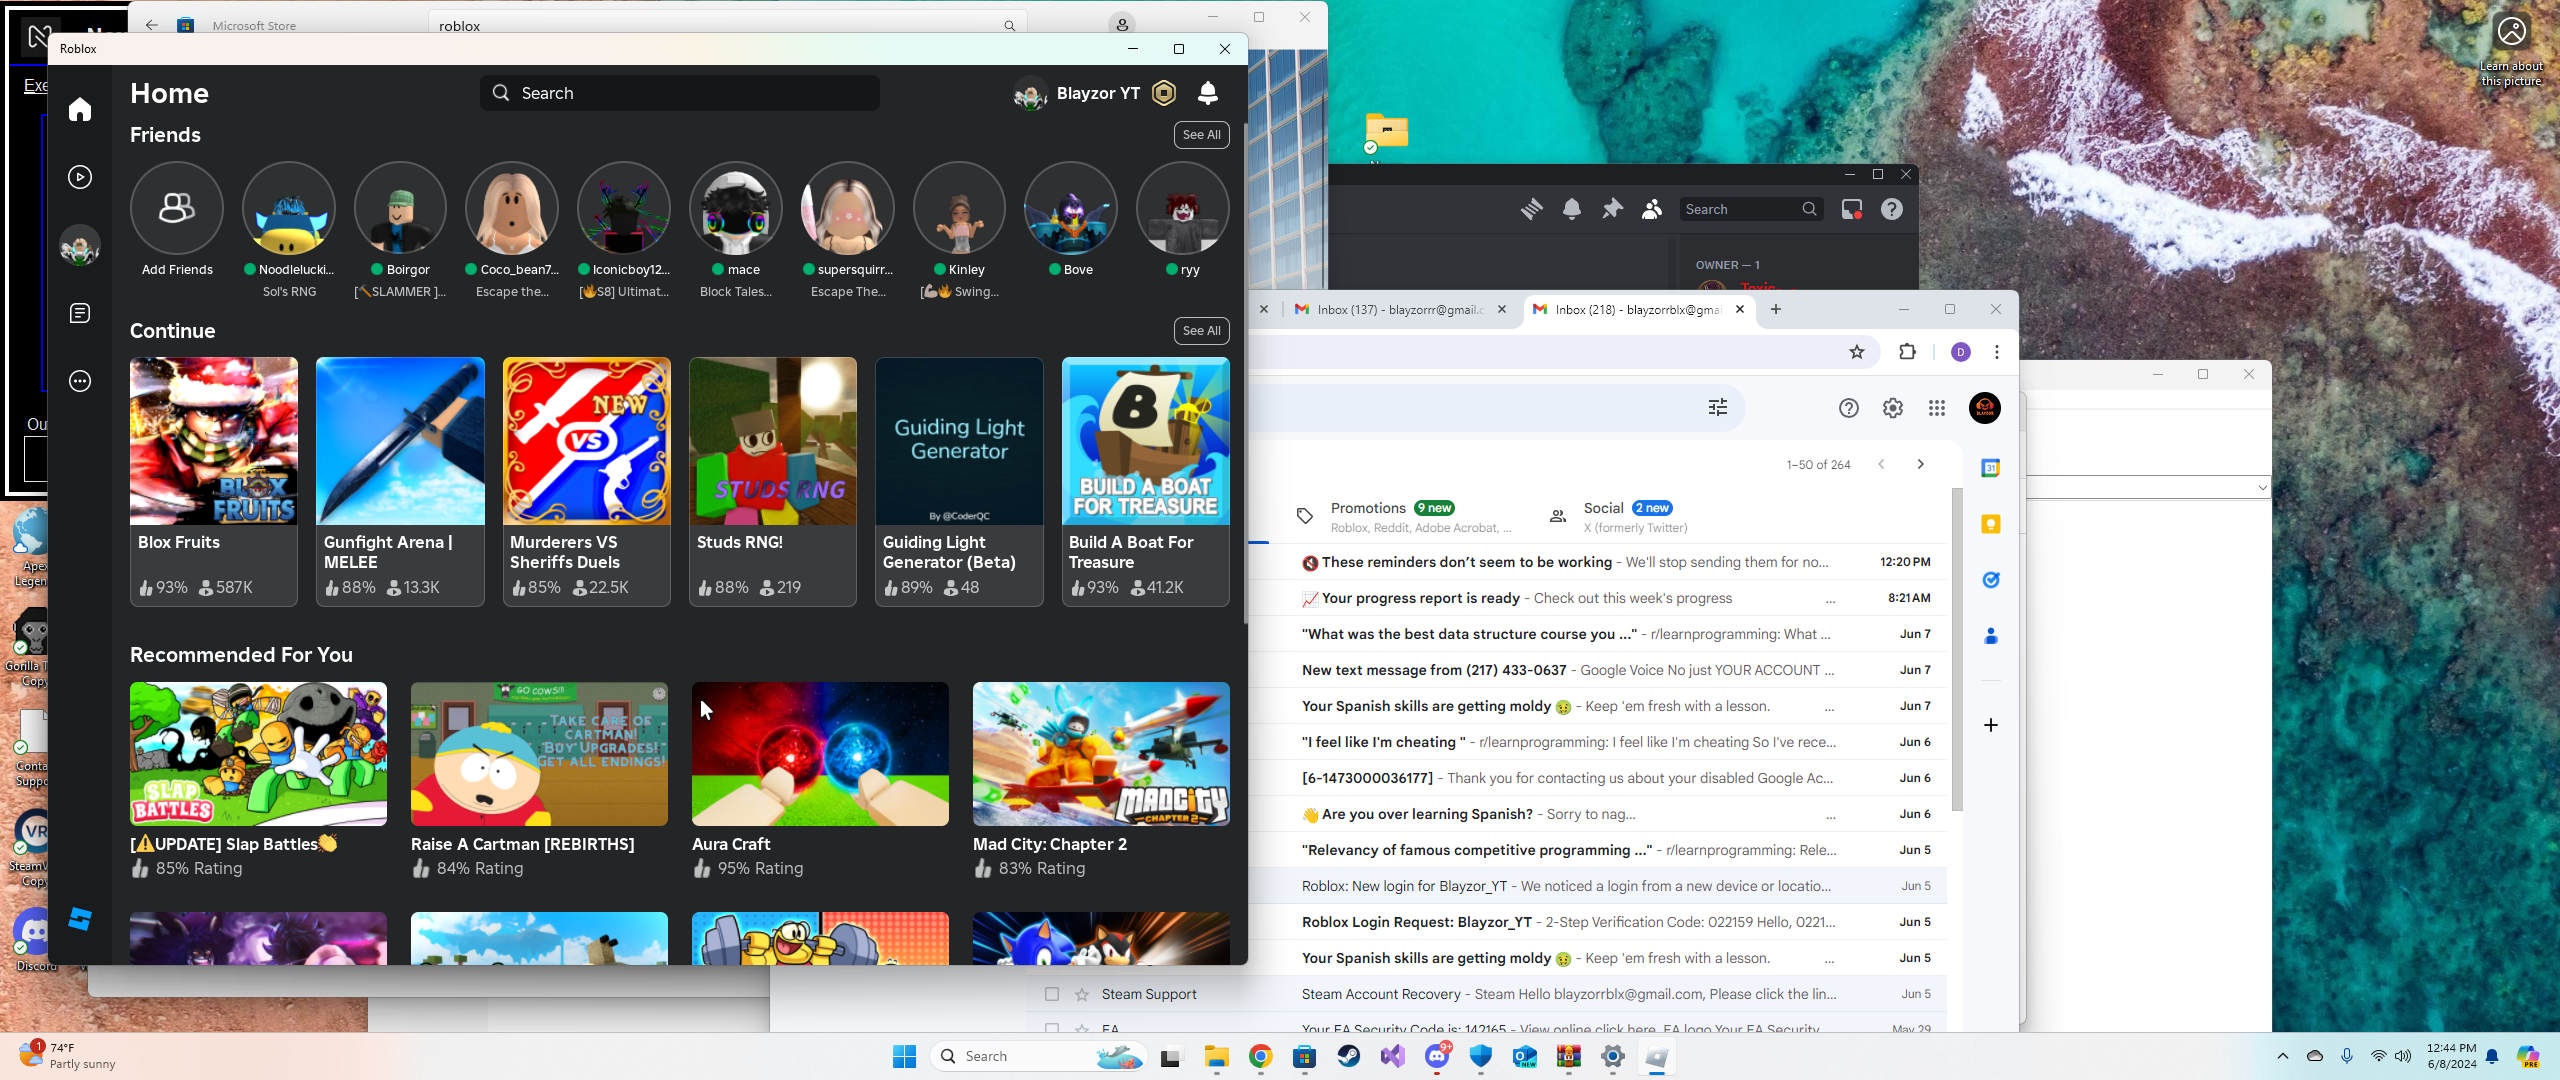Open the Charts play icon in sidebar

tap(80, 177)
